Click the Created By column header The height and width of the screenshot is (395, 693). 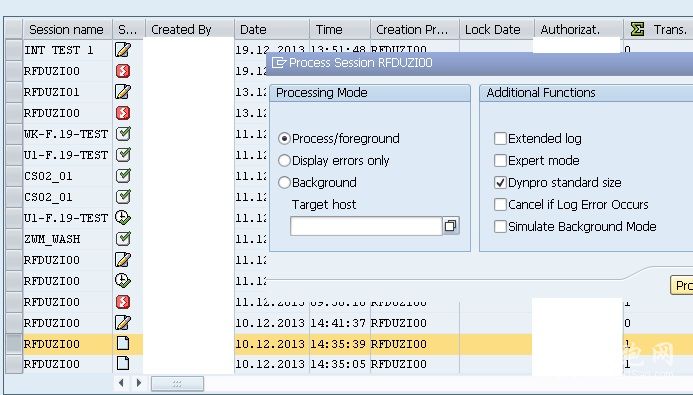coord(190,29)
